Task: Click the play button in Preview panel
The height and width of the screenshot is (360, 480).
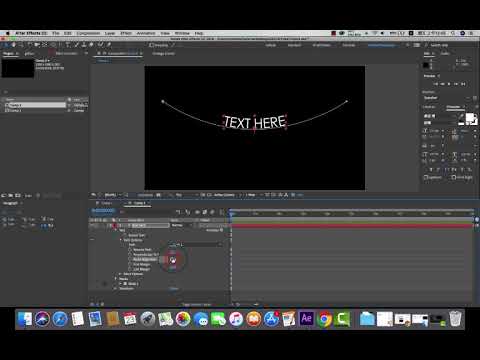Action: tap(449, 84)
